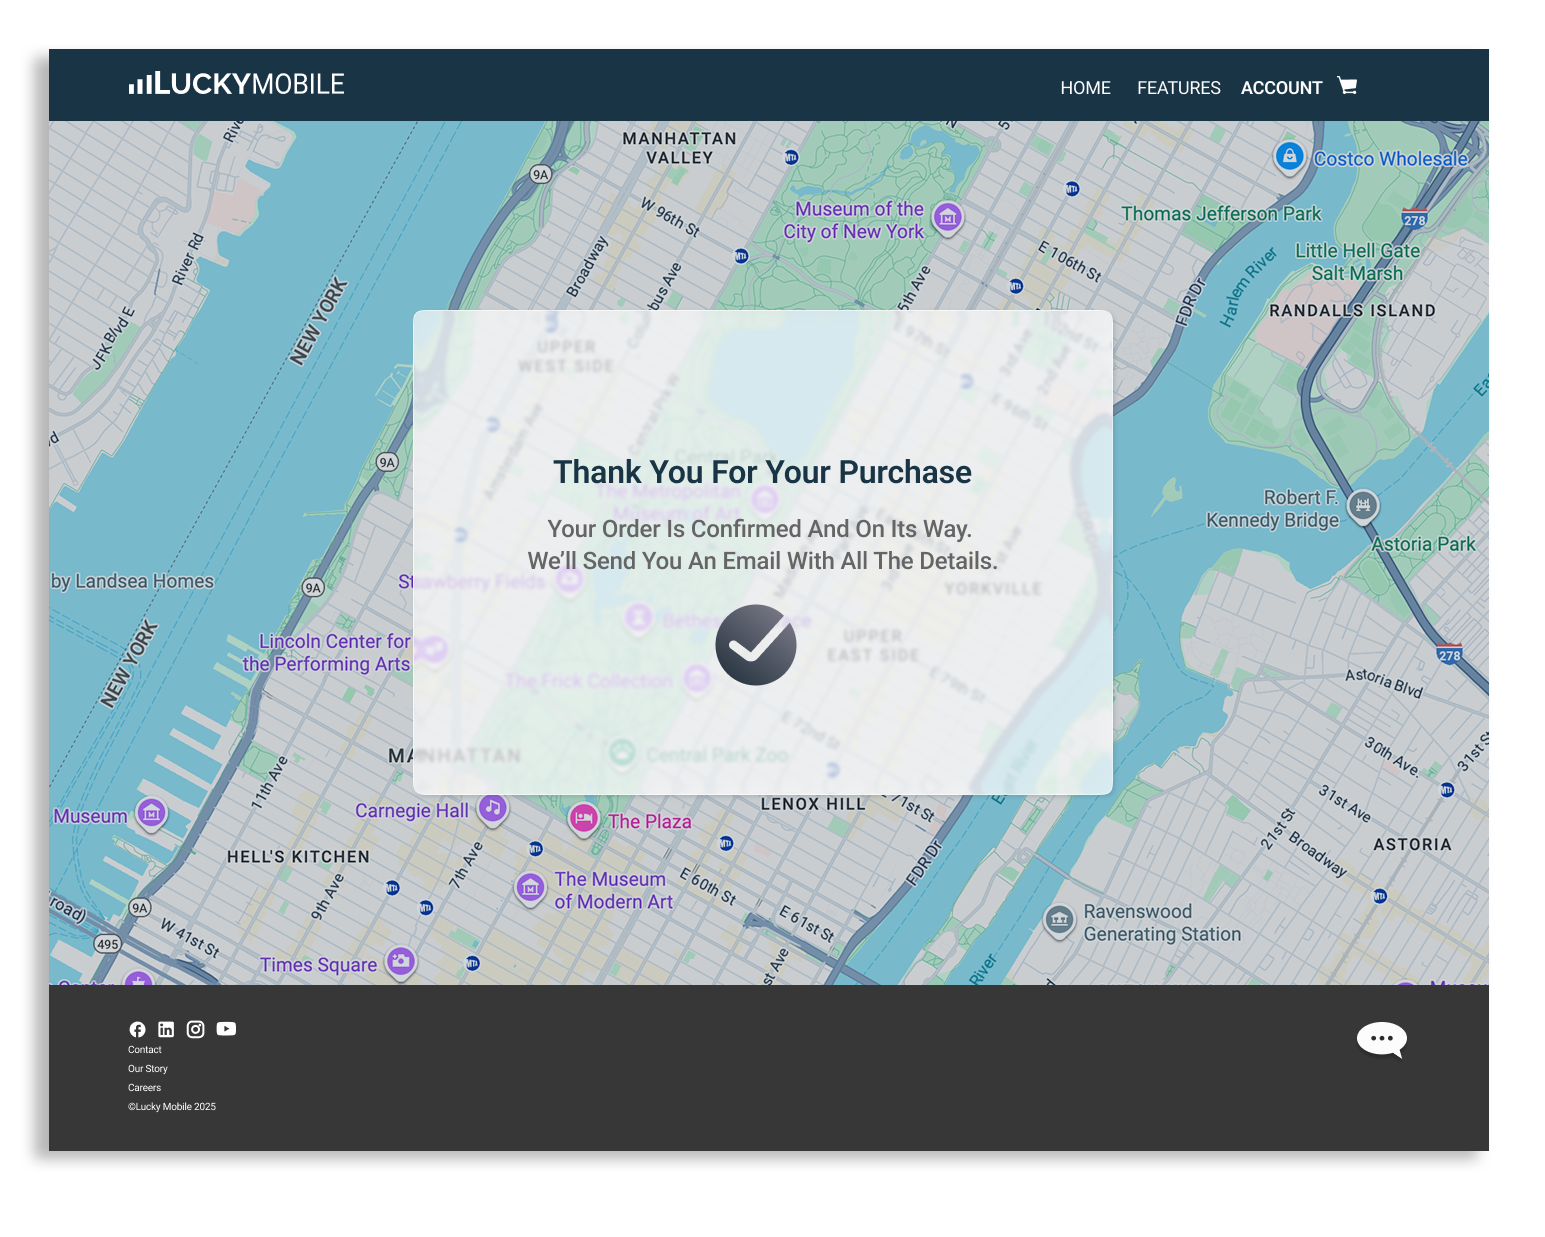Open the ACCOUNT menu item
The width and height of the screenshot is (1545, 1237).
pos(1282,88)
